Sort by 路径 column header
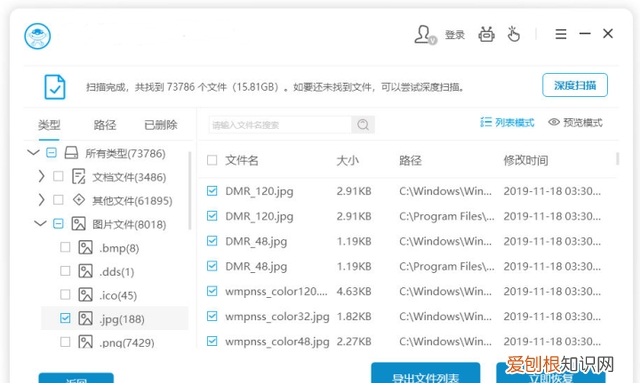This screenshot has height=383, width=640. coord(410,160)
